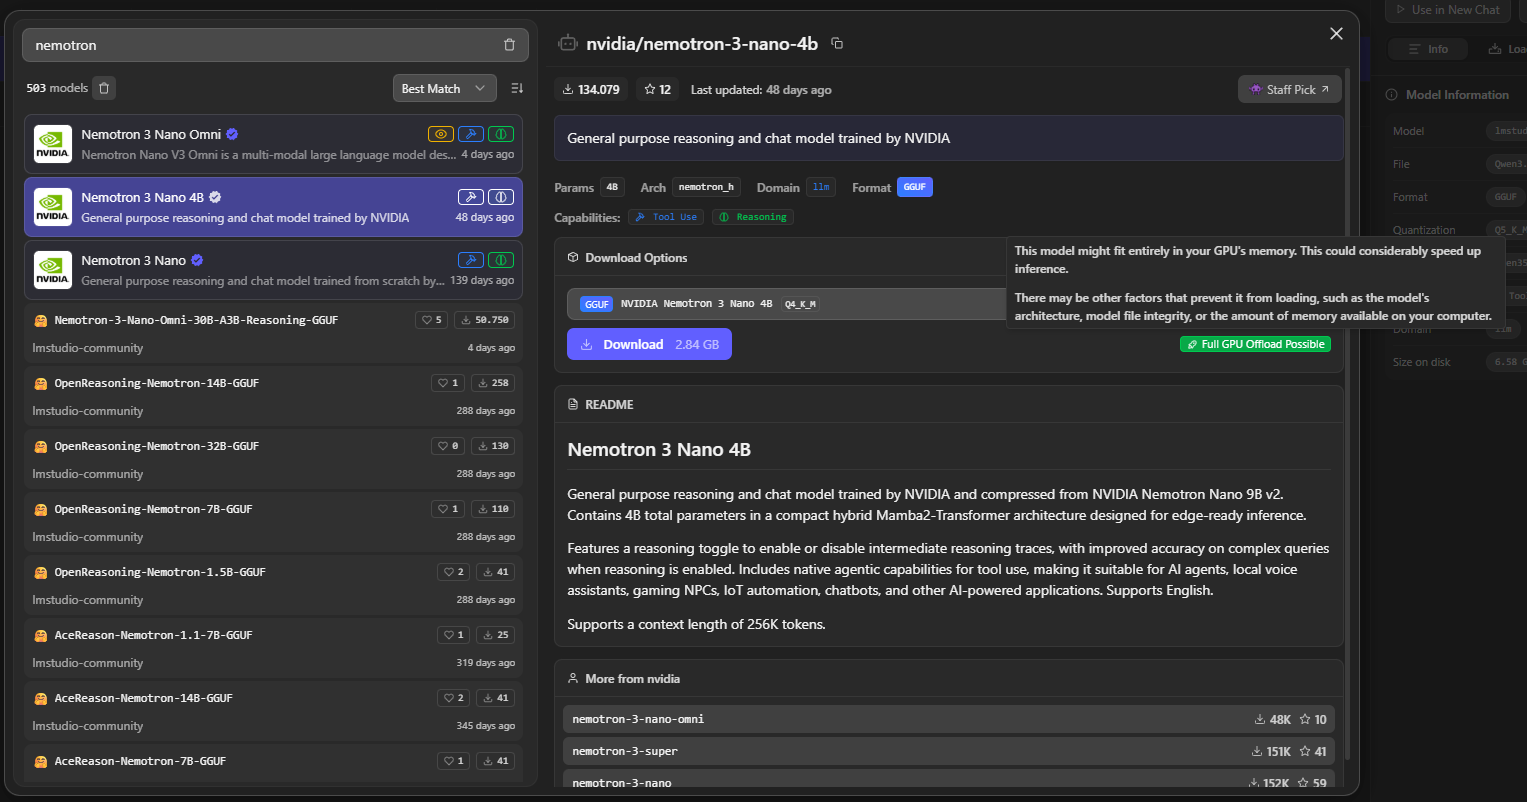
Task: Clear the search field using its trash icon
Action: click(x=509, y=45)
